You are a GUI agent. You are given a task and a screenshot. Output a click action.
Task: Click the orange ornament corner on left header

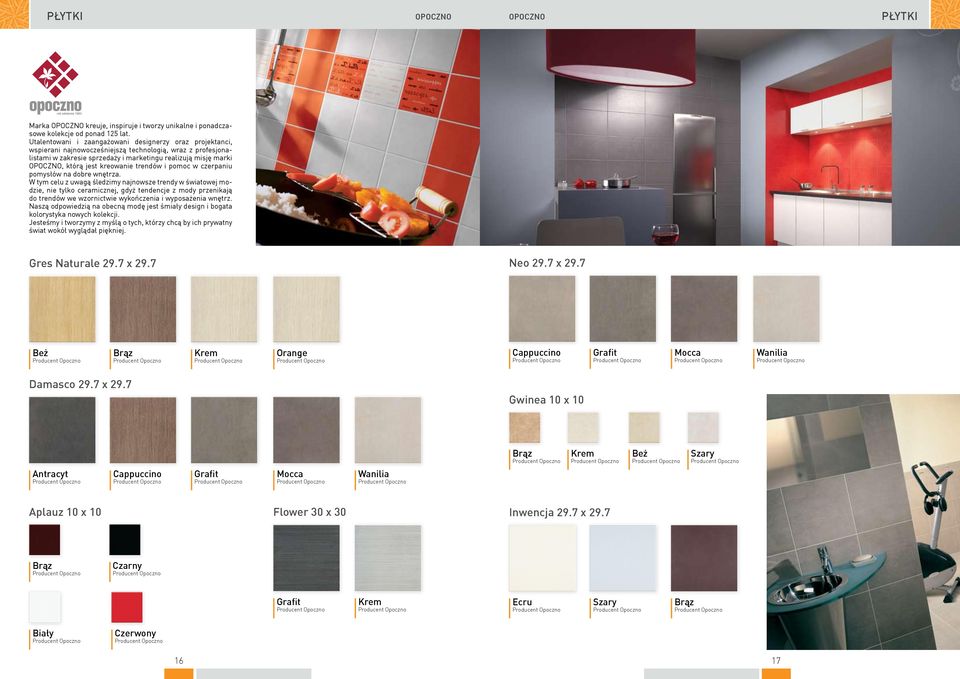point(15,14)
